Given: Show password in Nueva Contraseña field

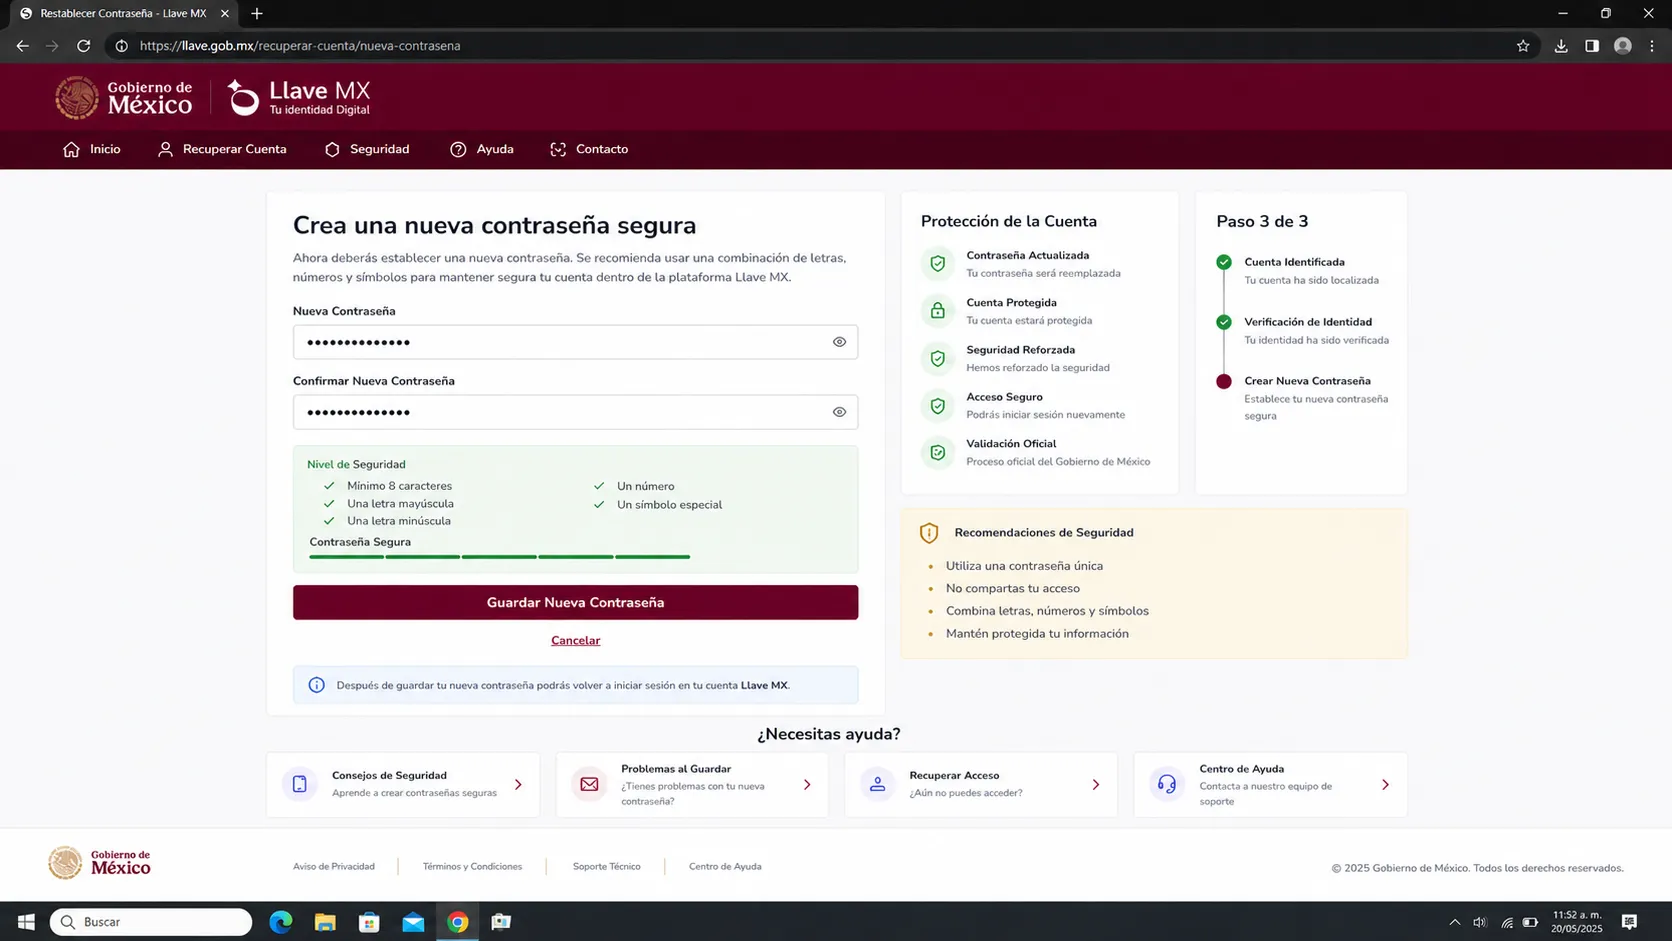Looking at the screenshot, I should pos(839,342).
